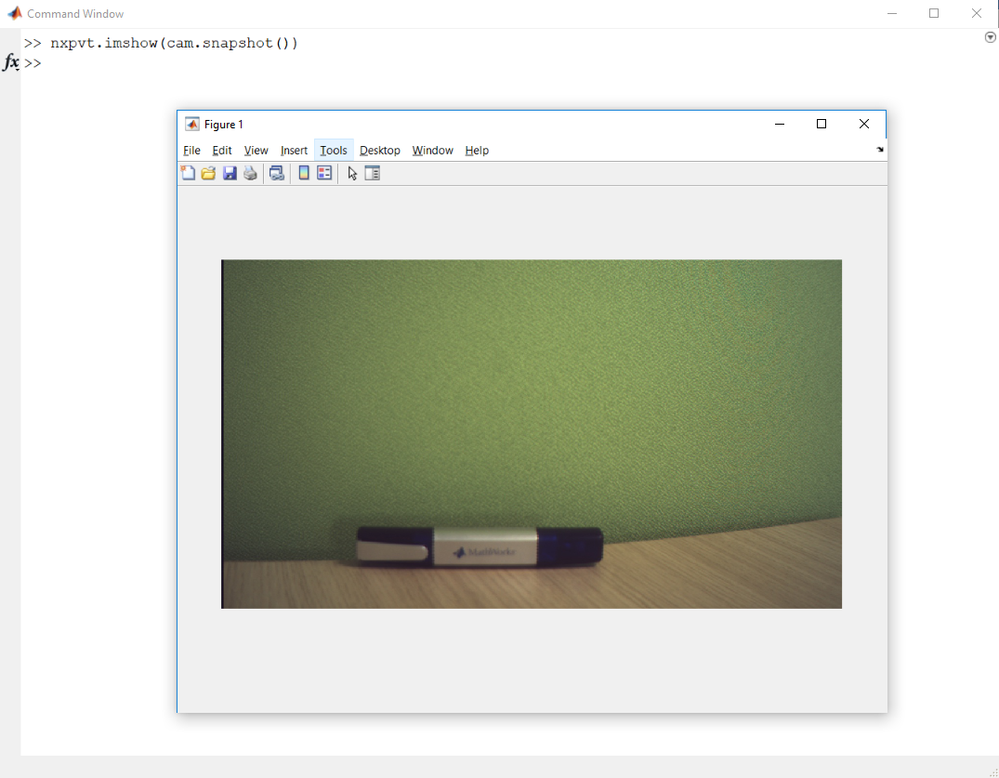The height and width of the screenshot is (778, 999).
Task: Click the nxpvt.imshow(cam.snapshot()) command text
Action: click(x=174, y=43)
